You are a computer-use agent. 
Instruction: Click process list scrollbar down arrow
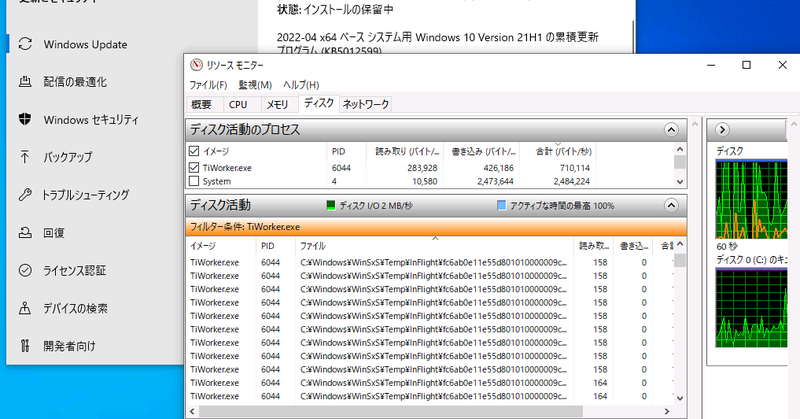(x=680, y=182)
